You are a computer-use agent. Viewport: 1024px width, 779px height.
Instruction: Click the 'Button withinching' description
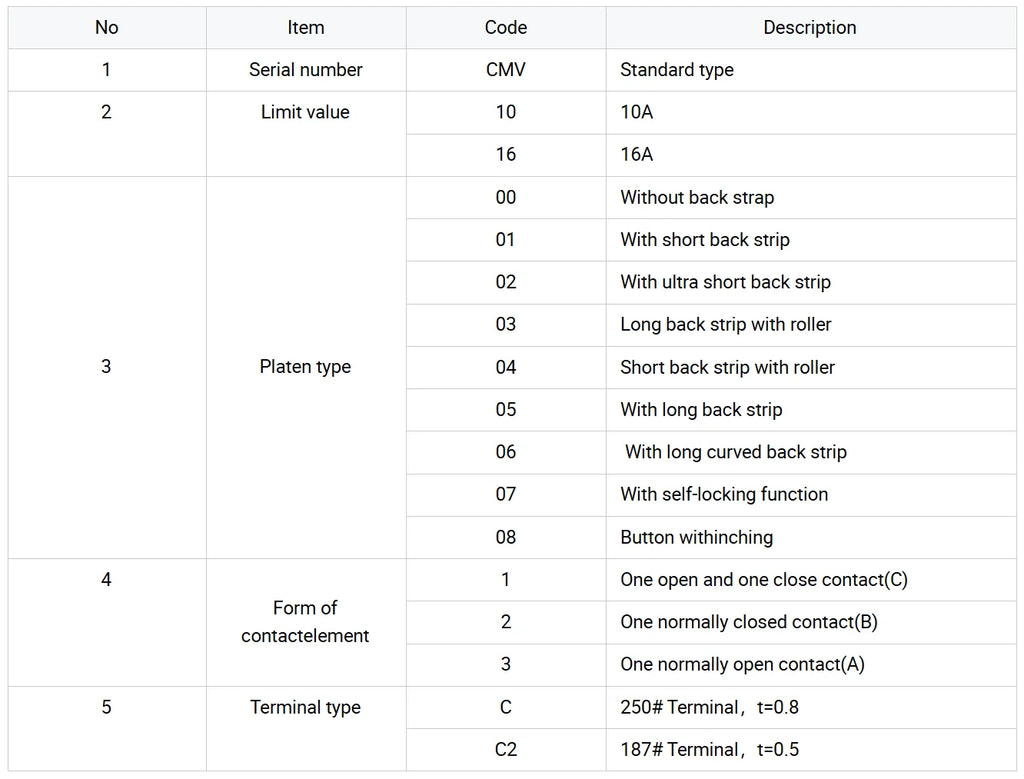(x=696, y=537)
